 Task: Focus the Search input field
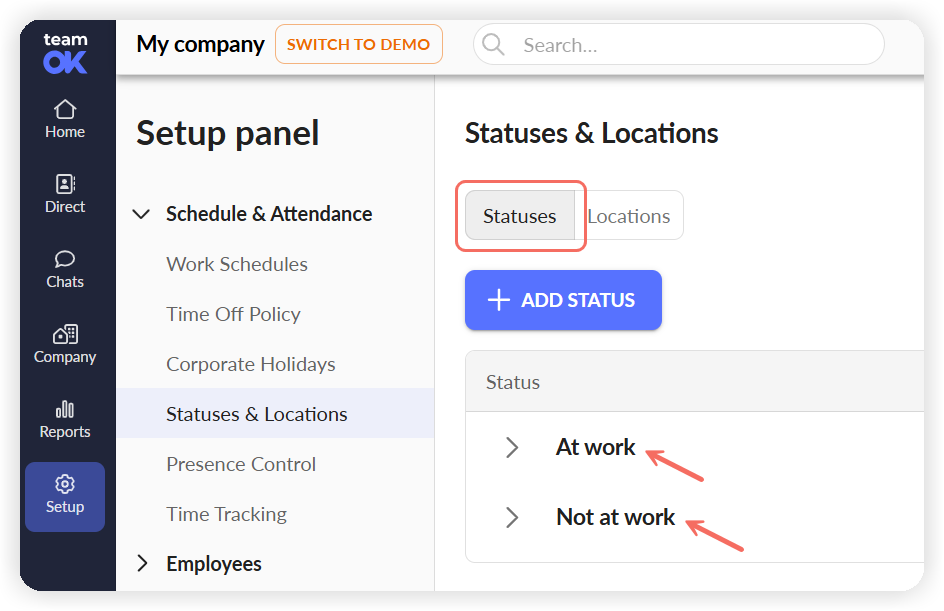coord(678,44)
